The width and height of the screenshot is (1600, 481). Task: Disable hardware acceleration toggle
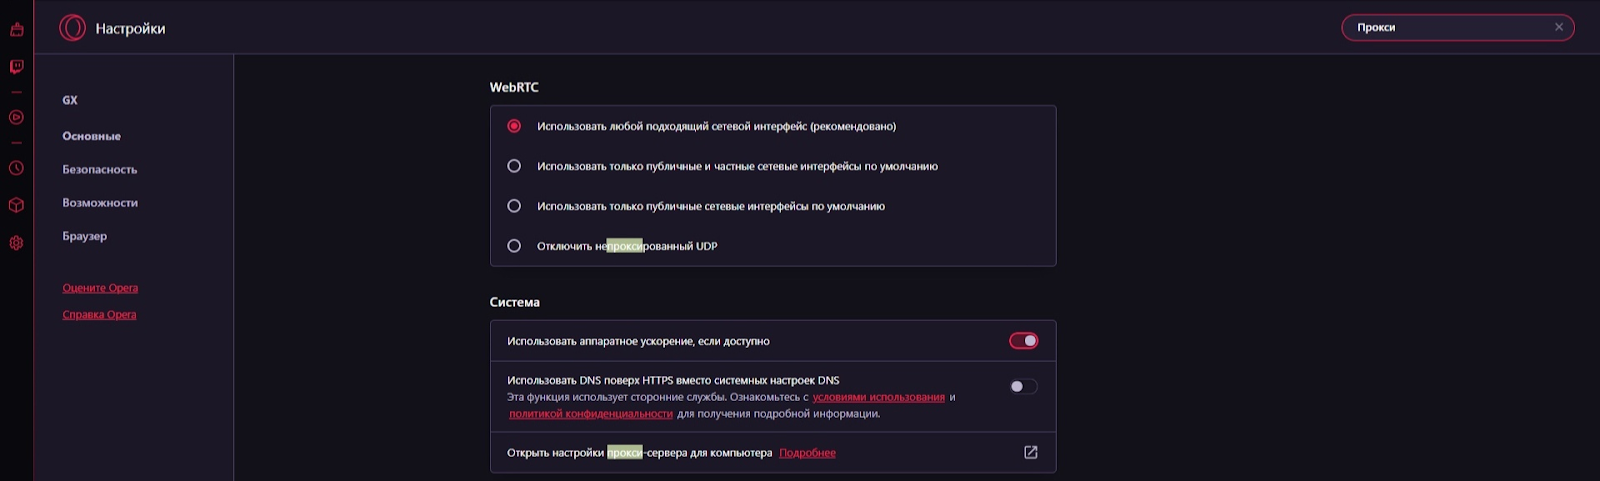tap(1023, 341)
